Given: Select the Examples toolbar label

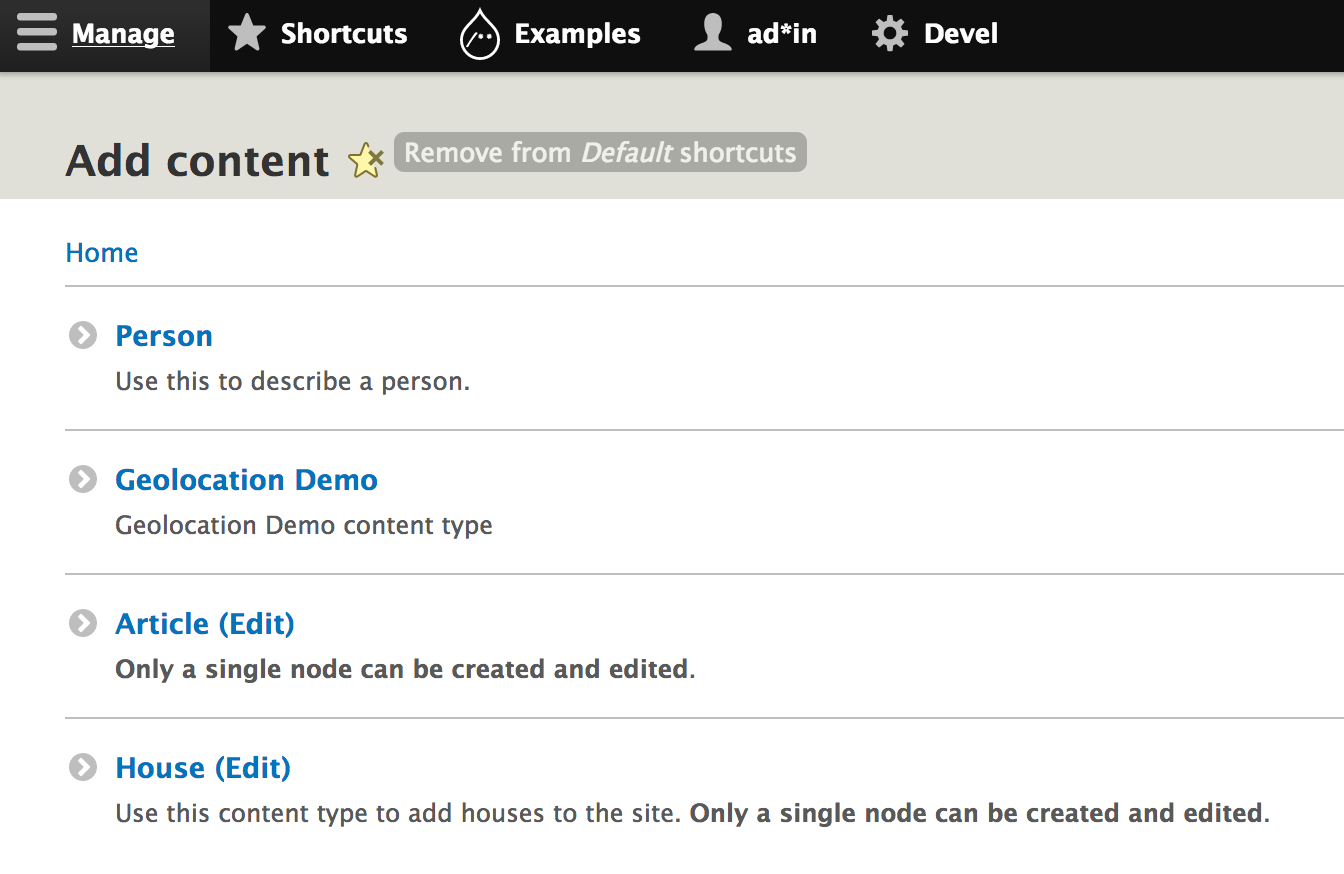Looking at the screenshot, I should coord(577,34).
